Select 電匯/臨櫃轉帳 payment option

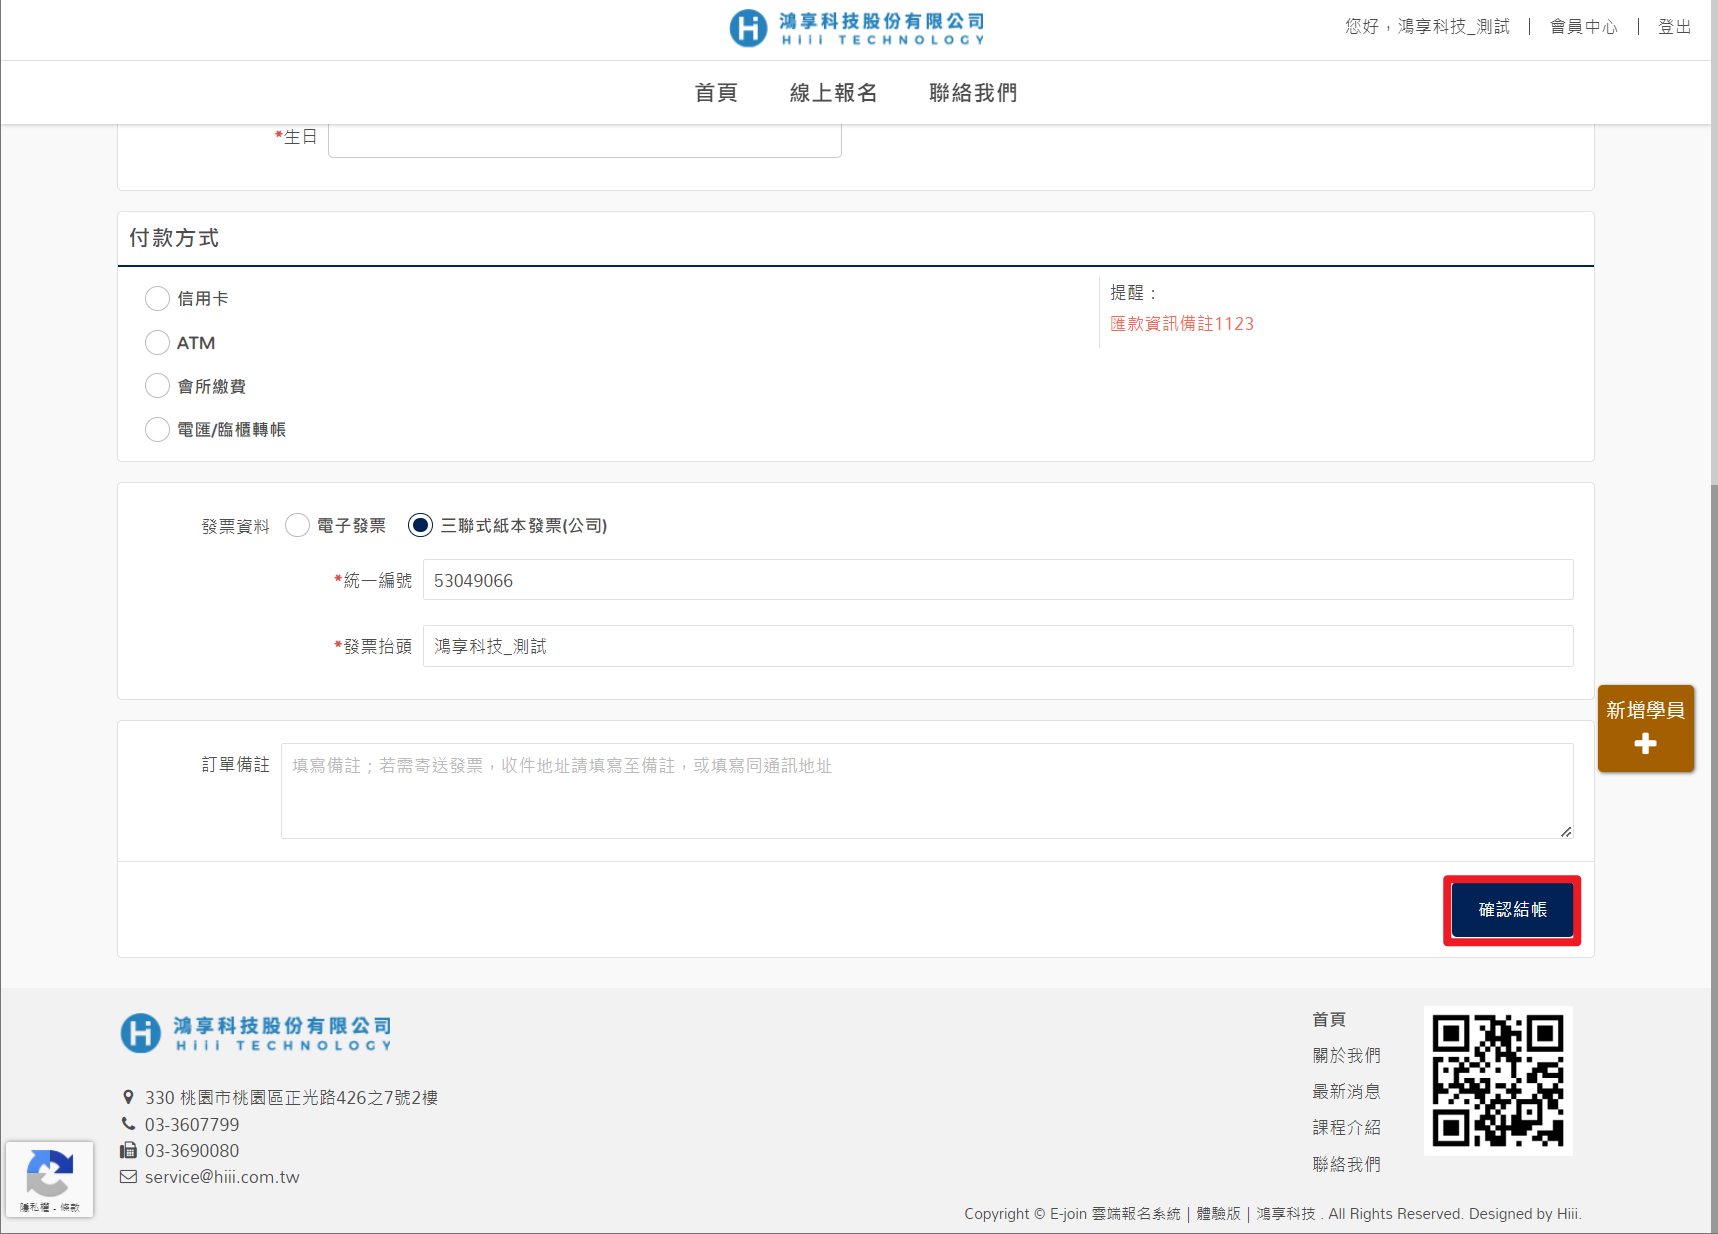click(x=157, y=430)
